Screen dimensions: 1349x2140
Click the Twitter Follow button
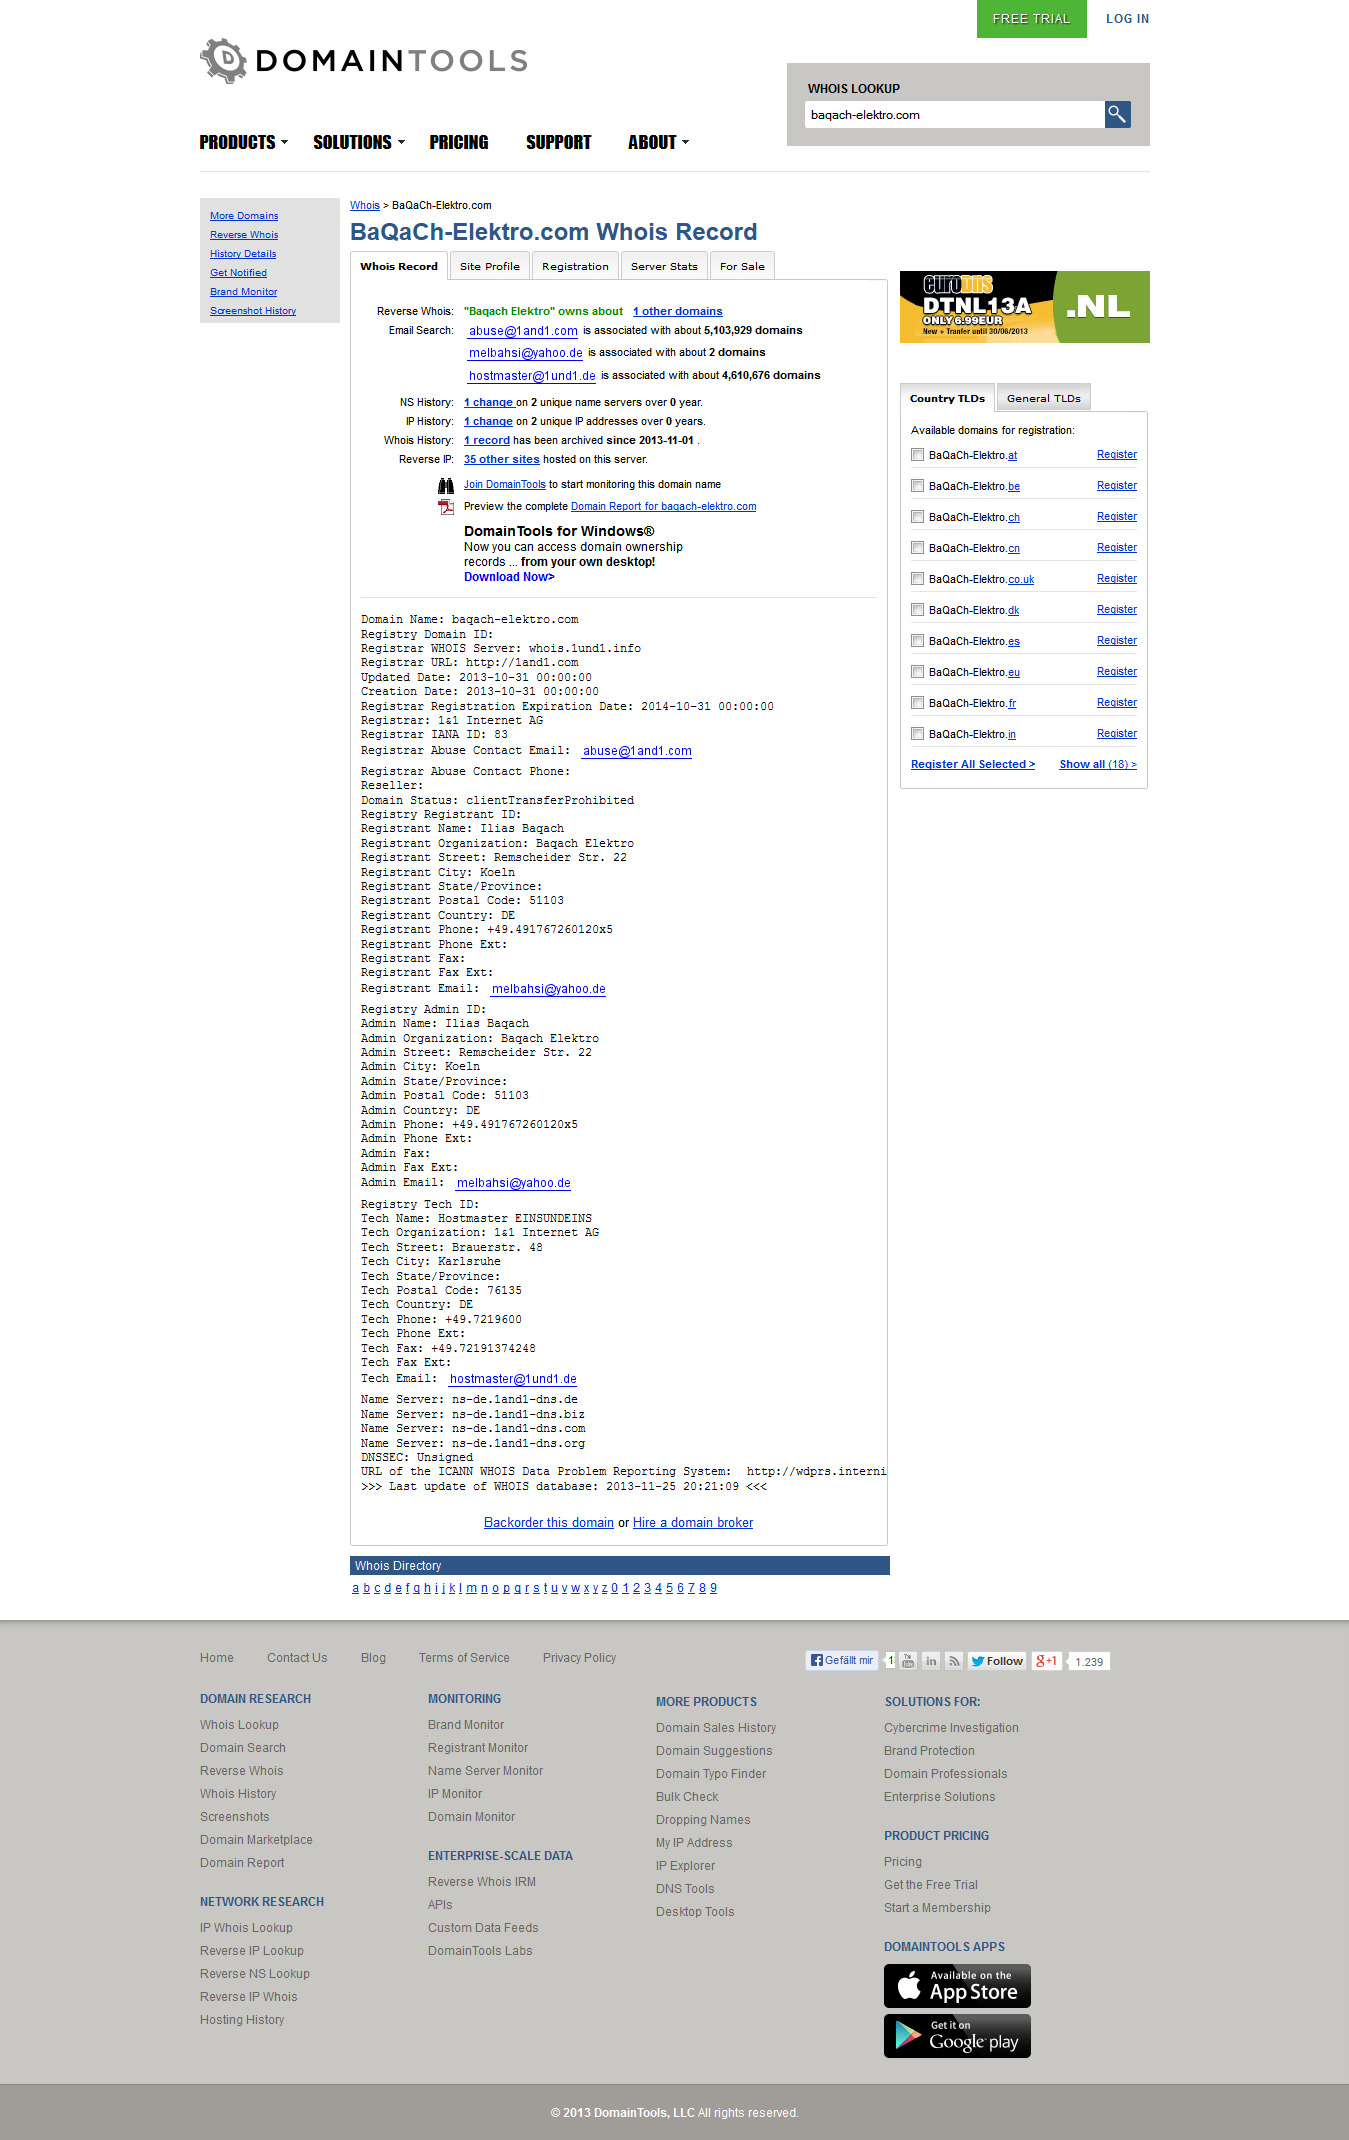(997, 1661)
